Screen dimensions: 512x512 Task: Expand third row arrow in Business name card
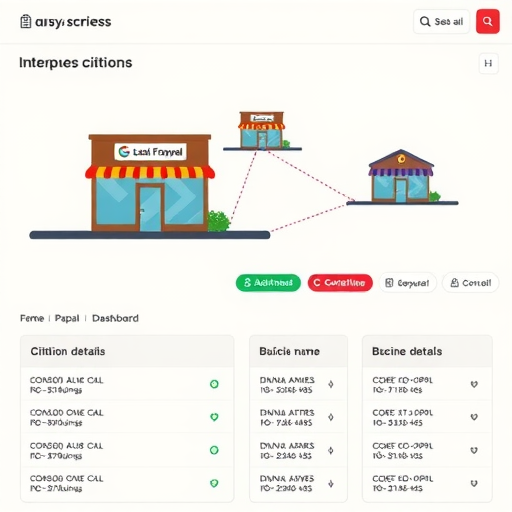[x=331, y=450]
